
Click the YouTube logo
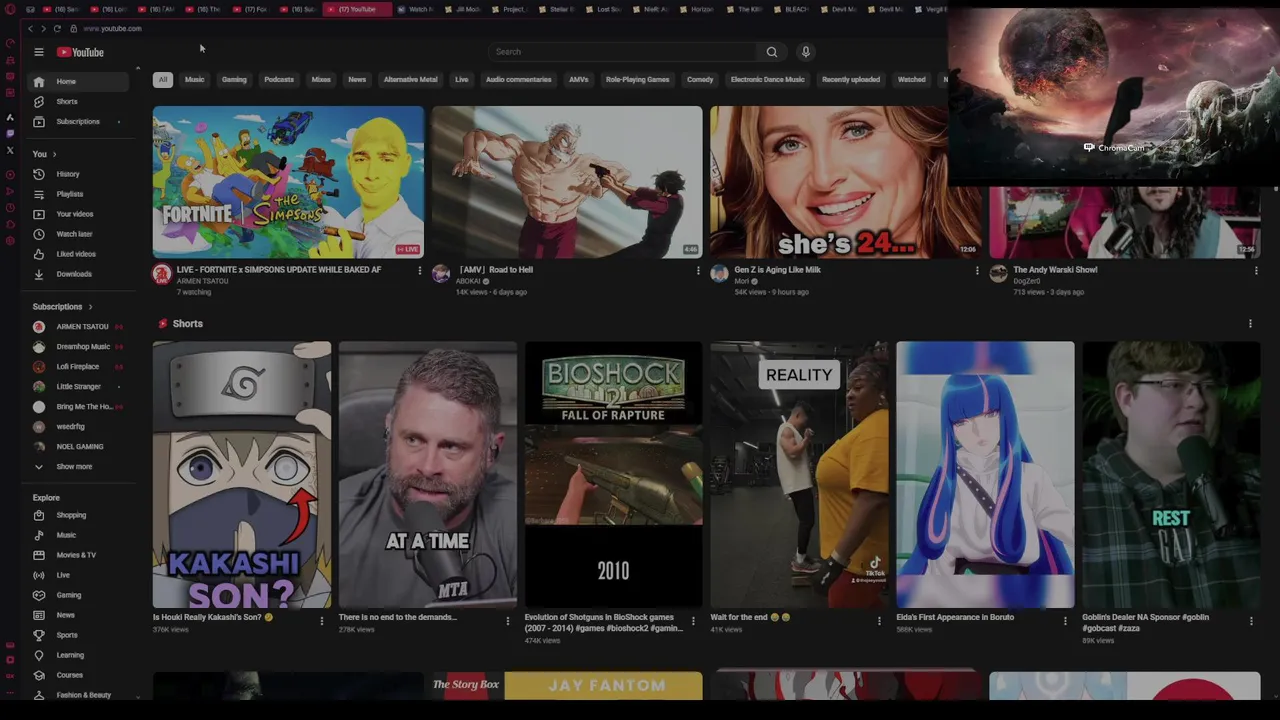pyautogui.click(x=80, y=52)
